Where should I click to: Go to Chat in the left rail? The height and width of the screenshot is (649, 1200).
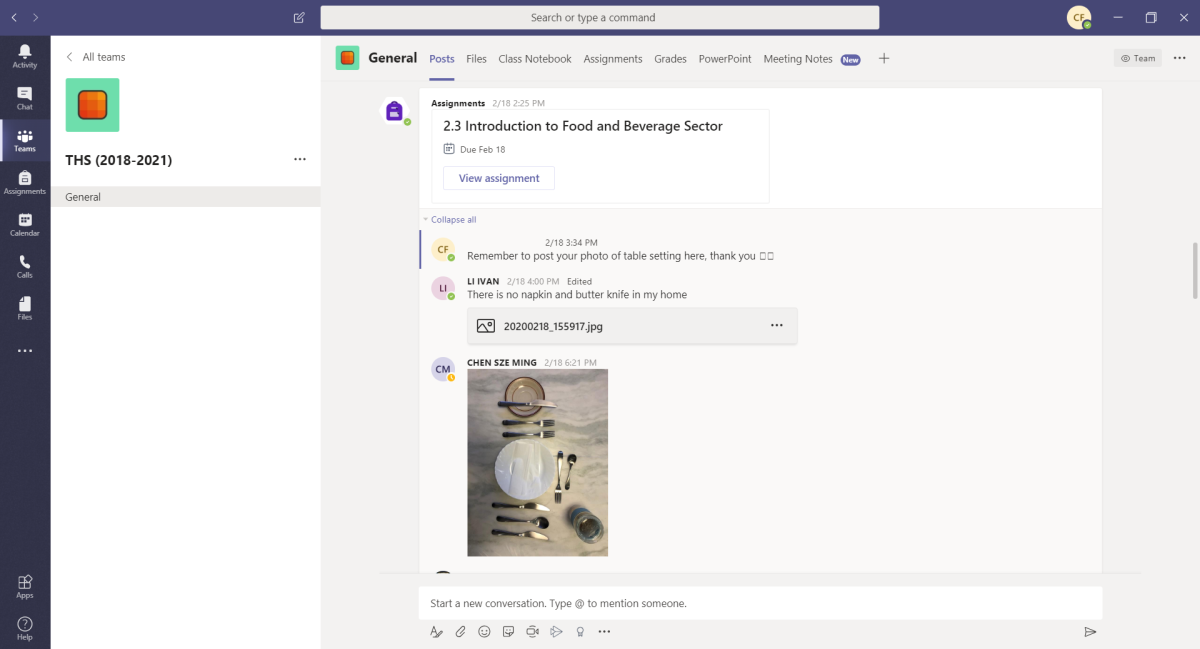[25, 98]
